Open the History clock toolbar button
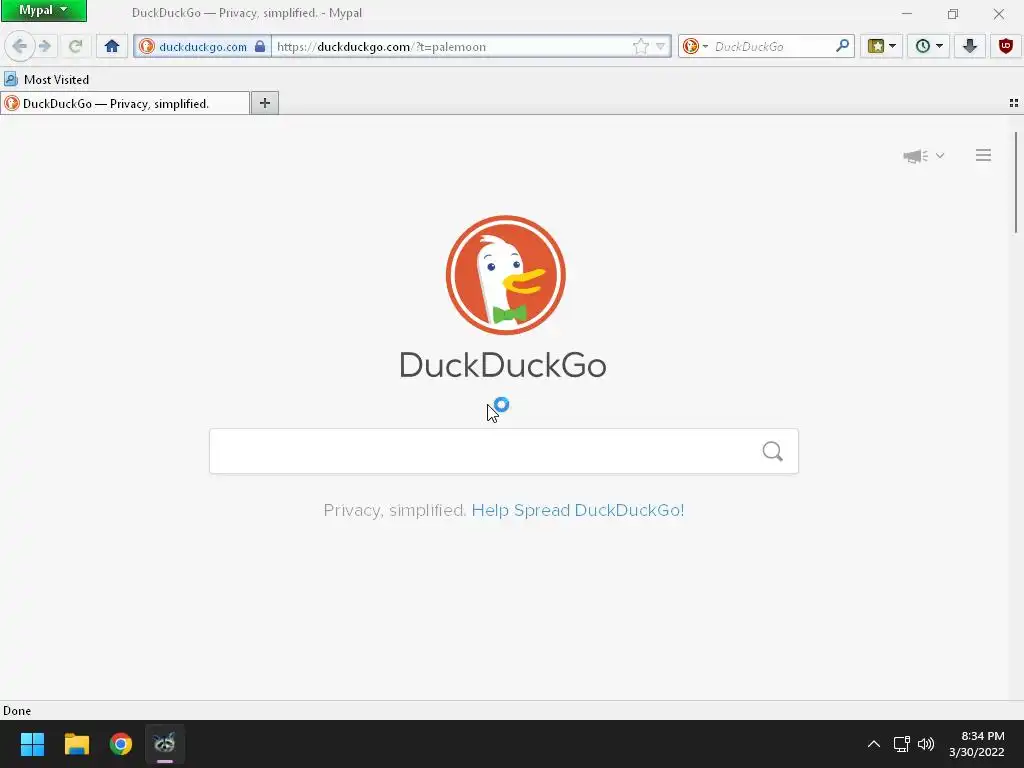 pyautogui.click(x=928, y=46)
